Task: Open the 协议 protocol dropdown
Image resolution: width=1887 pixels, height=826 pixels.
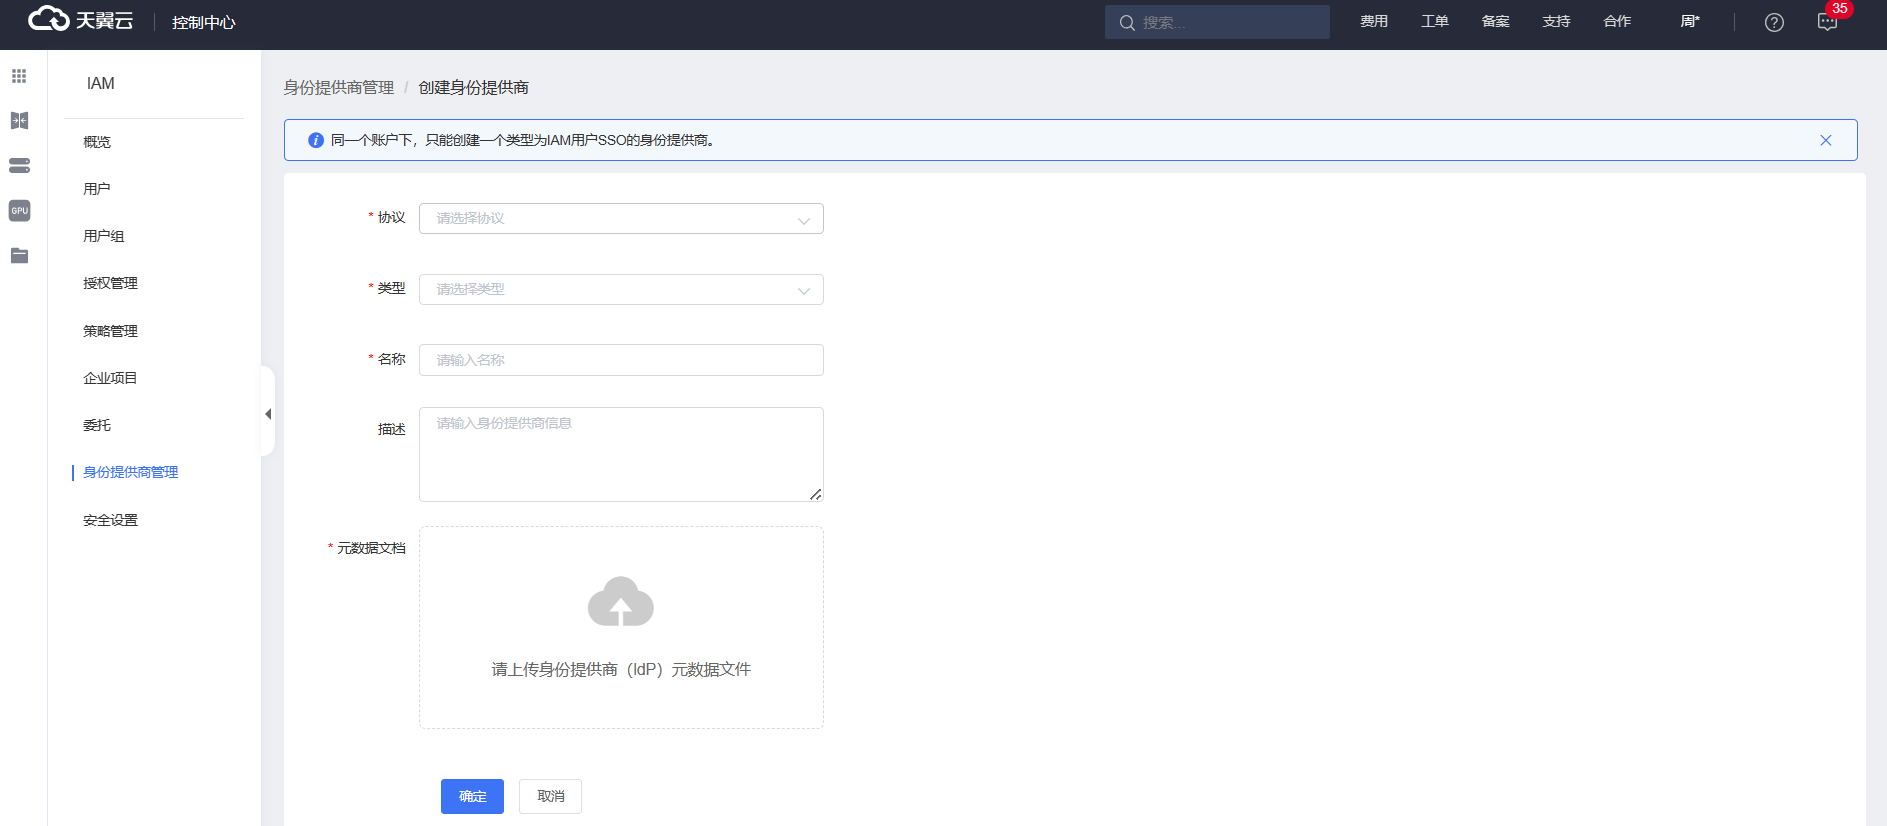Action: (621, 219)
